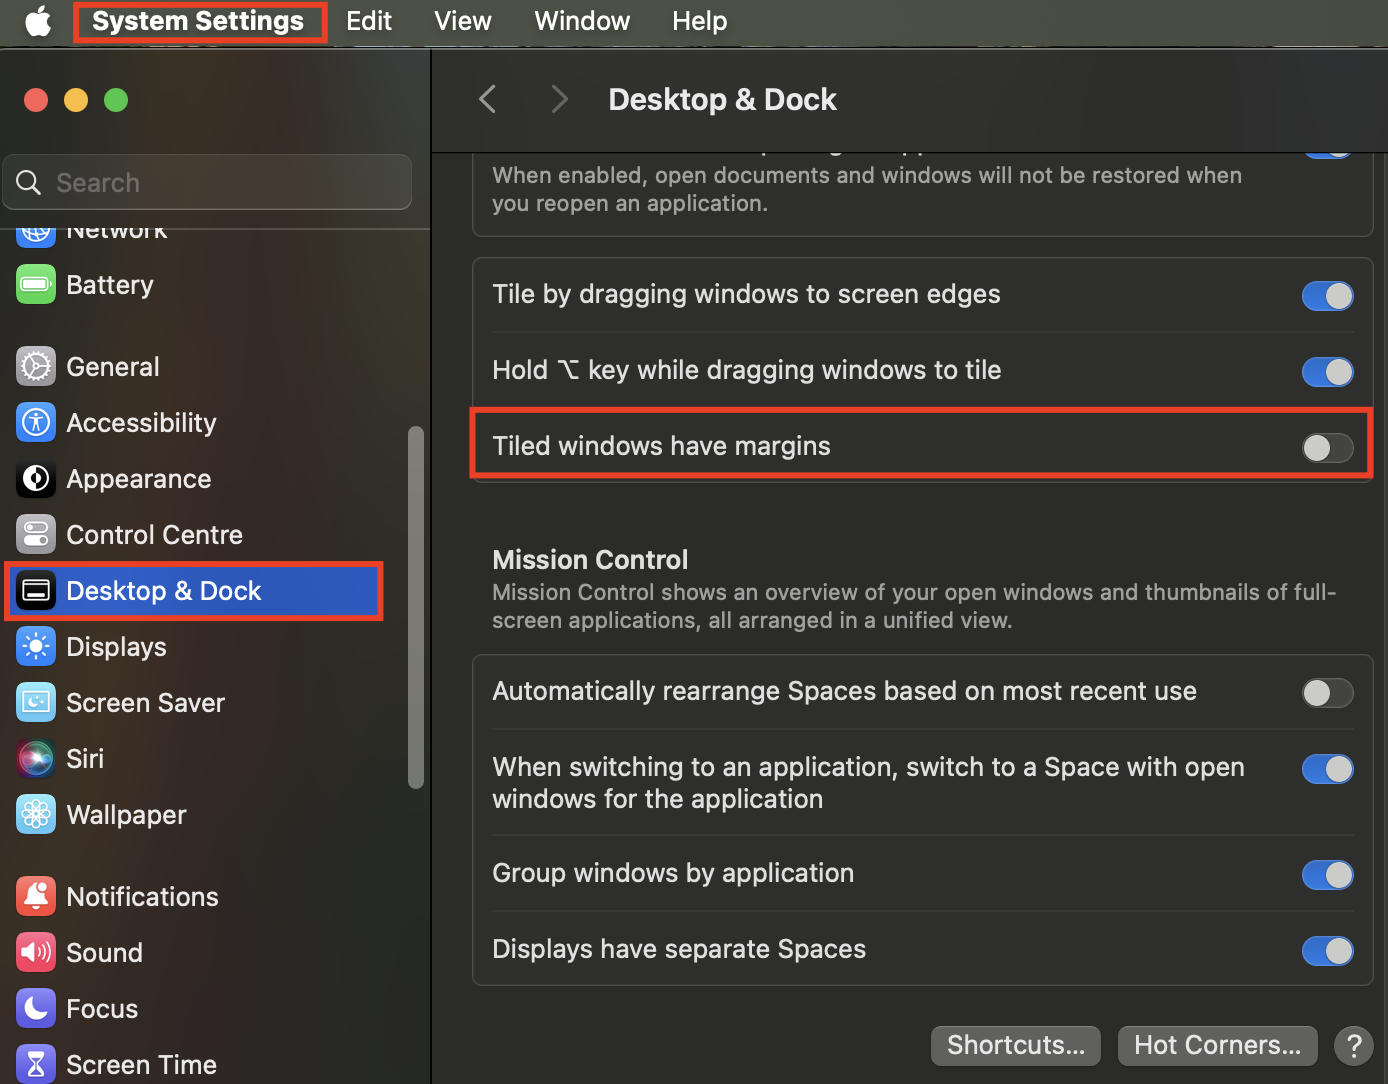1388x1084 pixels.
Task: Enable Automatically rearrange Spaces switch
Action: [x=1328, y=693]
